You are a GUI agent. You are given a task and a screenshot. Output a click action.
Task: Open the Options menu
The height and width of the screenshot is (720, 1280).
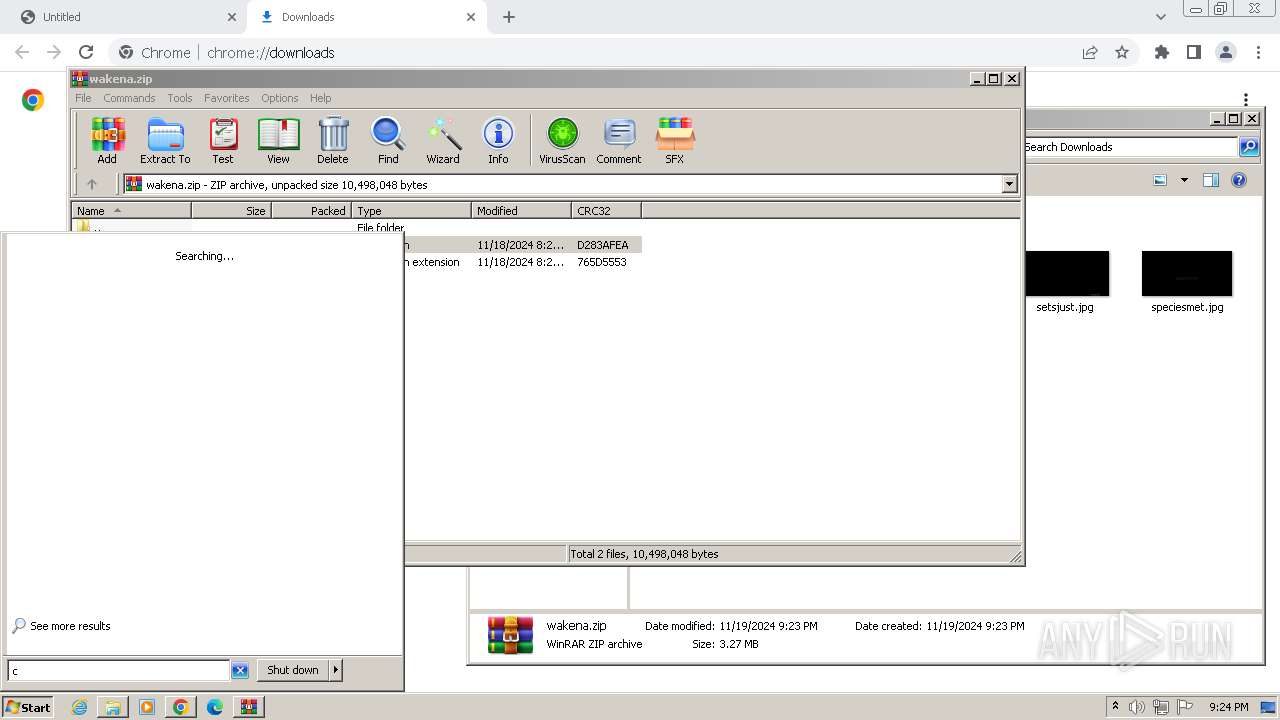click(x=280, y=98)
